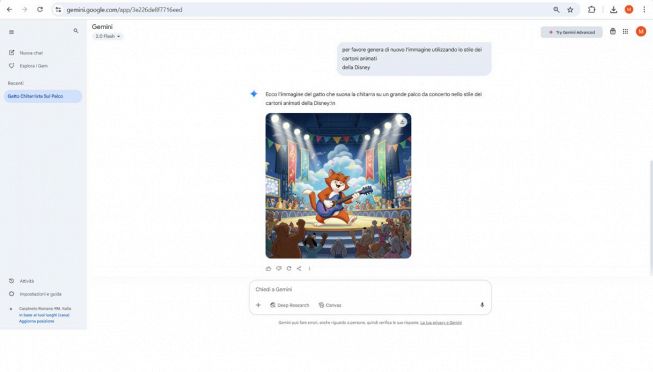The image size is (653, 372).
Task: Open the three-dot more options under the image
Action: 309,269
